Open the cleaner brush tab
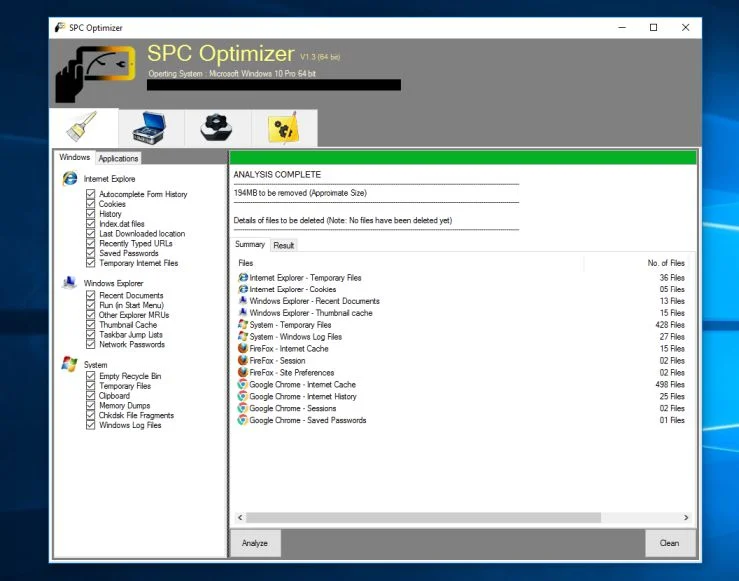Viewport: 739px width, 581px height. tap(83, 127)
